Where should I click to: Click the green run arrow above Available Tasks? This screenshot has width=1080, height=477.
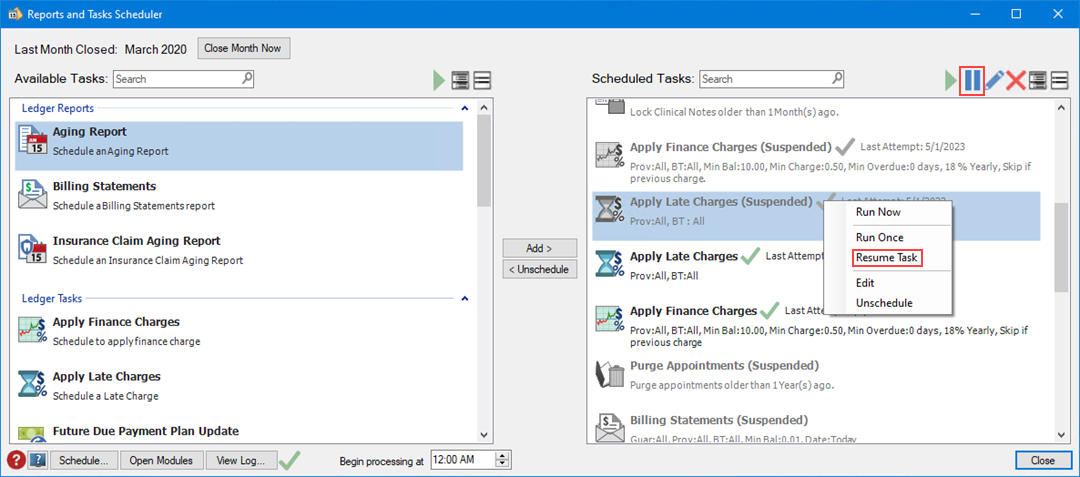coord(439,80)
